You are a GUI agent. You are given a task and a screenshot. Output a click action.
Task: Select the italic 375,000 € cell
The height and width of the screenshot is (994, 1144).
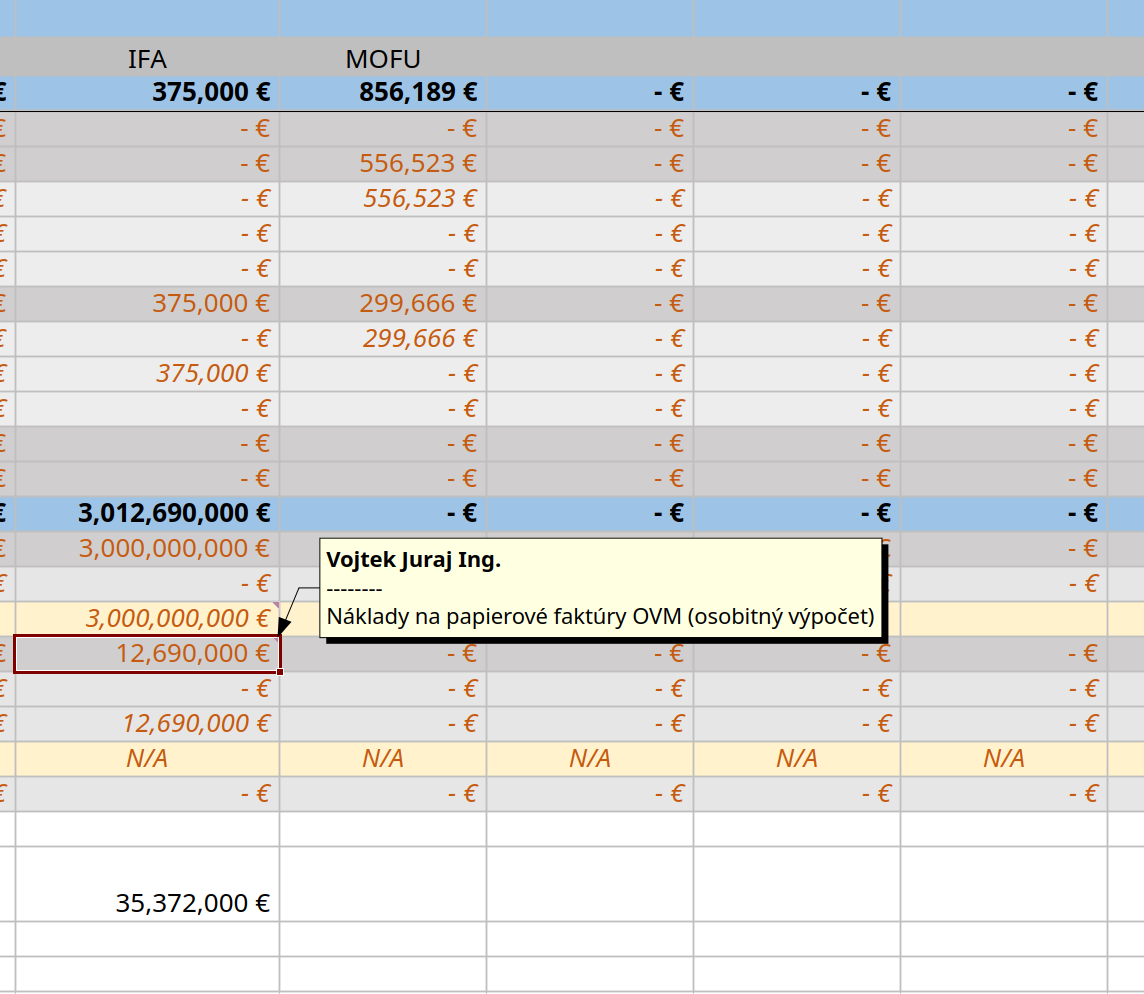(x=147, y=373)
